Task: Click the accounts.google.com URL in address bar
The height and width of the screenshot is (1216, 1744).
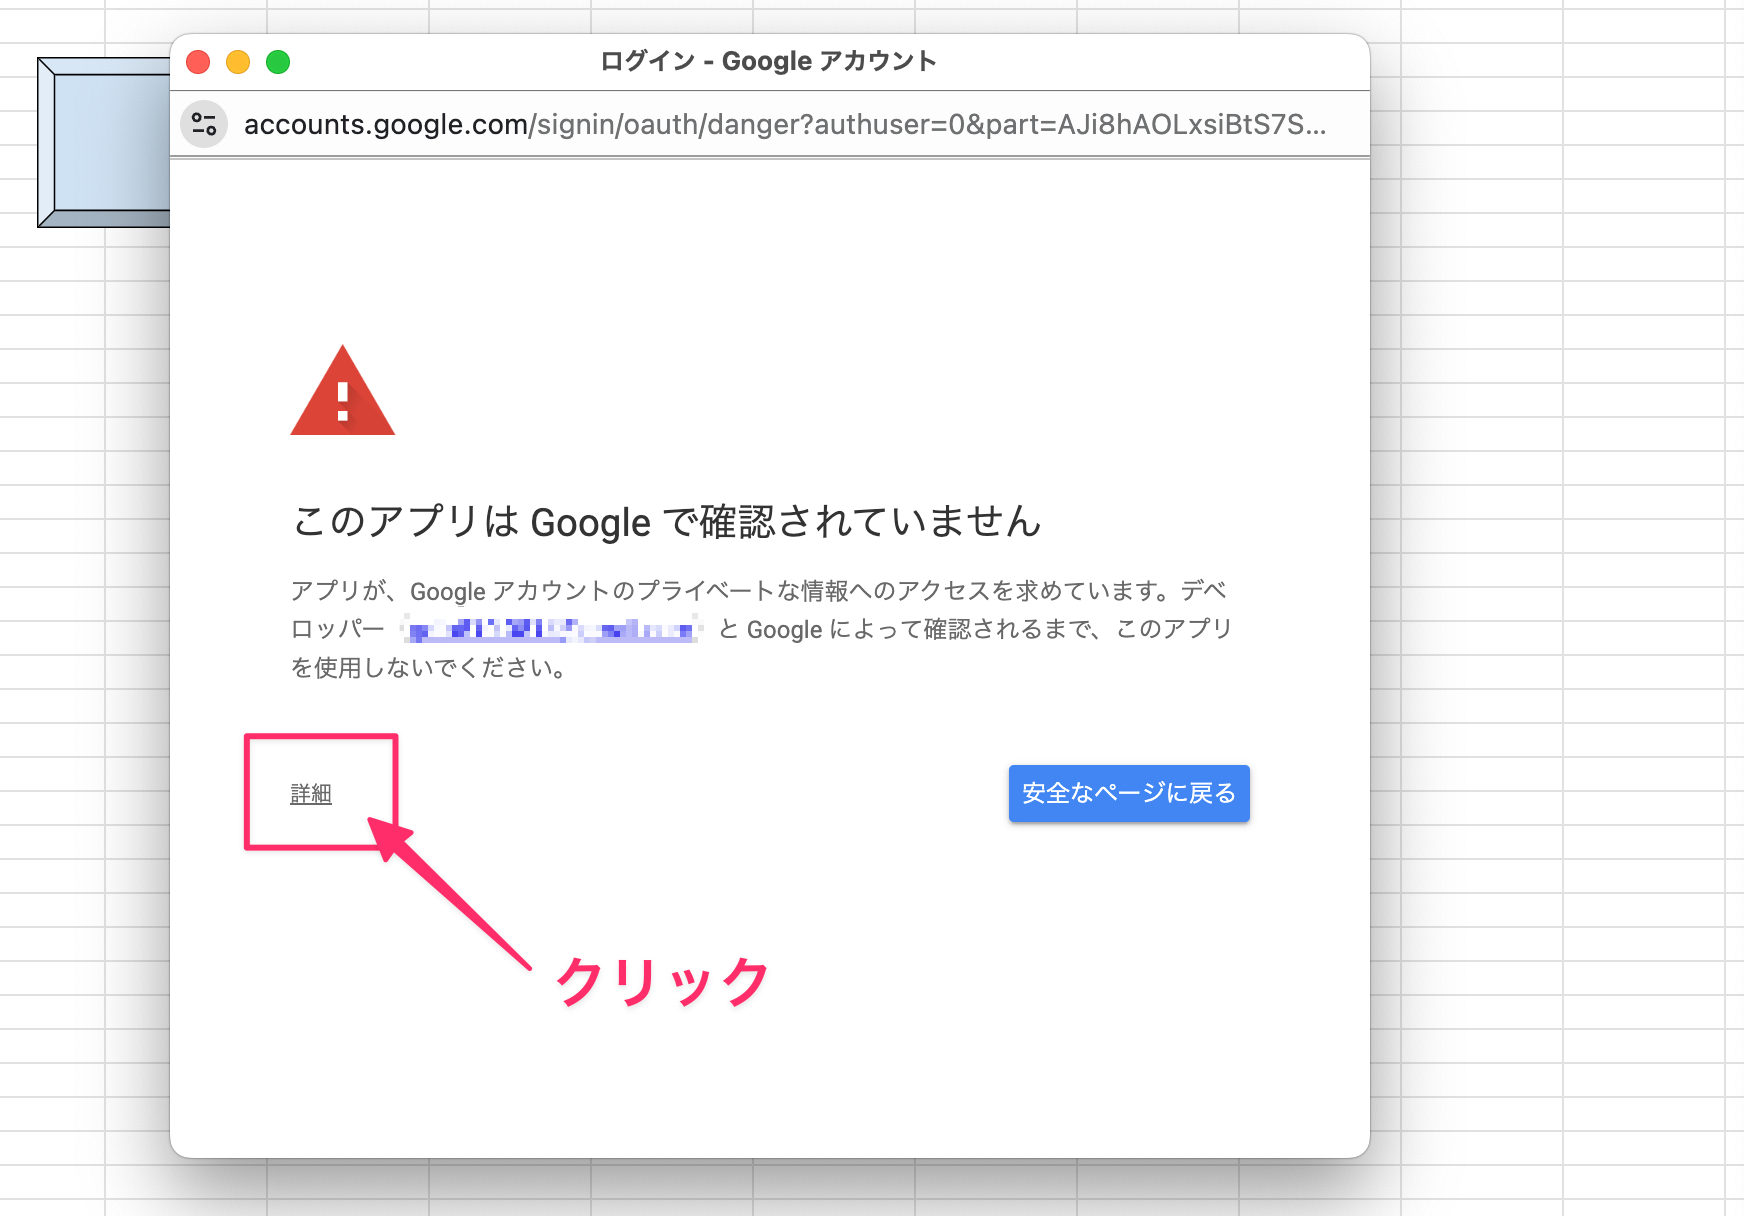Action: tap(785, 124)
